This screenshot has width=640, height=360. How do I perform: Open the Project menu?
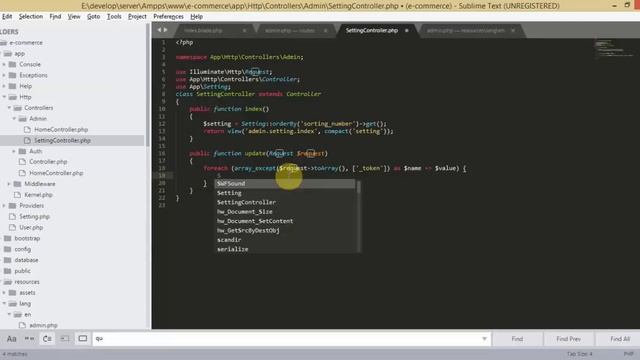(137, 17)
